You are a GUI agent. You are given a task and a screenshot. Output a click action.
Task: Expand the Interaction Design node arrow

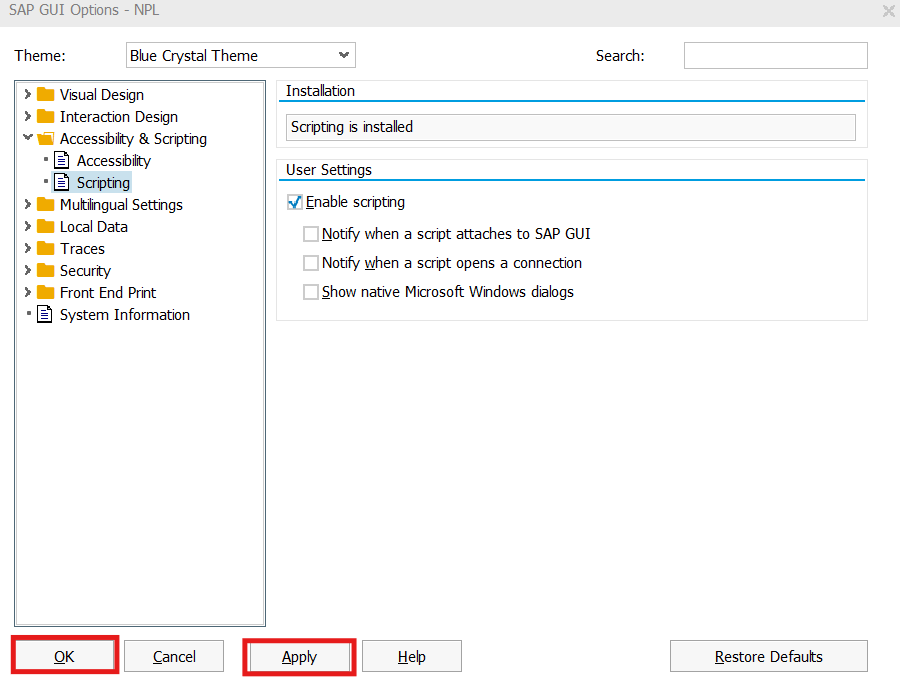point(27,116)
